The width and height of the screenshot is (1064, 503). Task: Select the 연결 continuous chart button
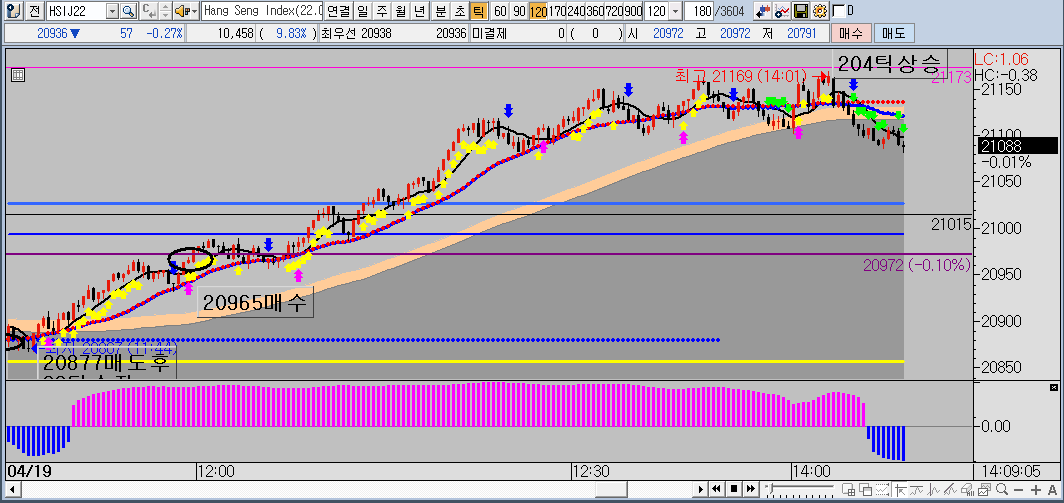[338, 11]
